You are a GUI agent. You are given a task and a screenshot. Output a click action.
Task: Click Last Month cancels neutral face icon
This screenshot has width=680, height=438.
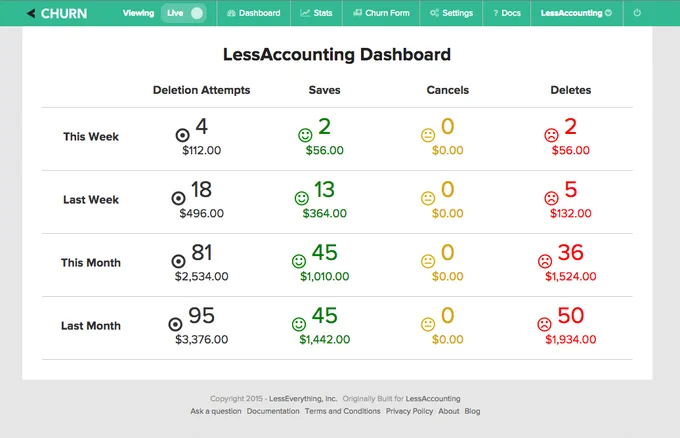tap(428, 324)
